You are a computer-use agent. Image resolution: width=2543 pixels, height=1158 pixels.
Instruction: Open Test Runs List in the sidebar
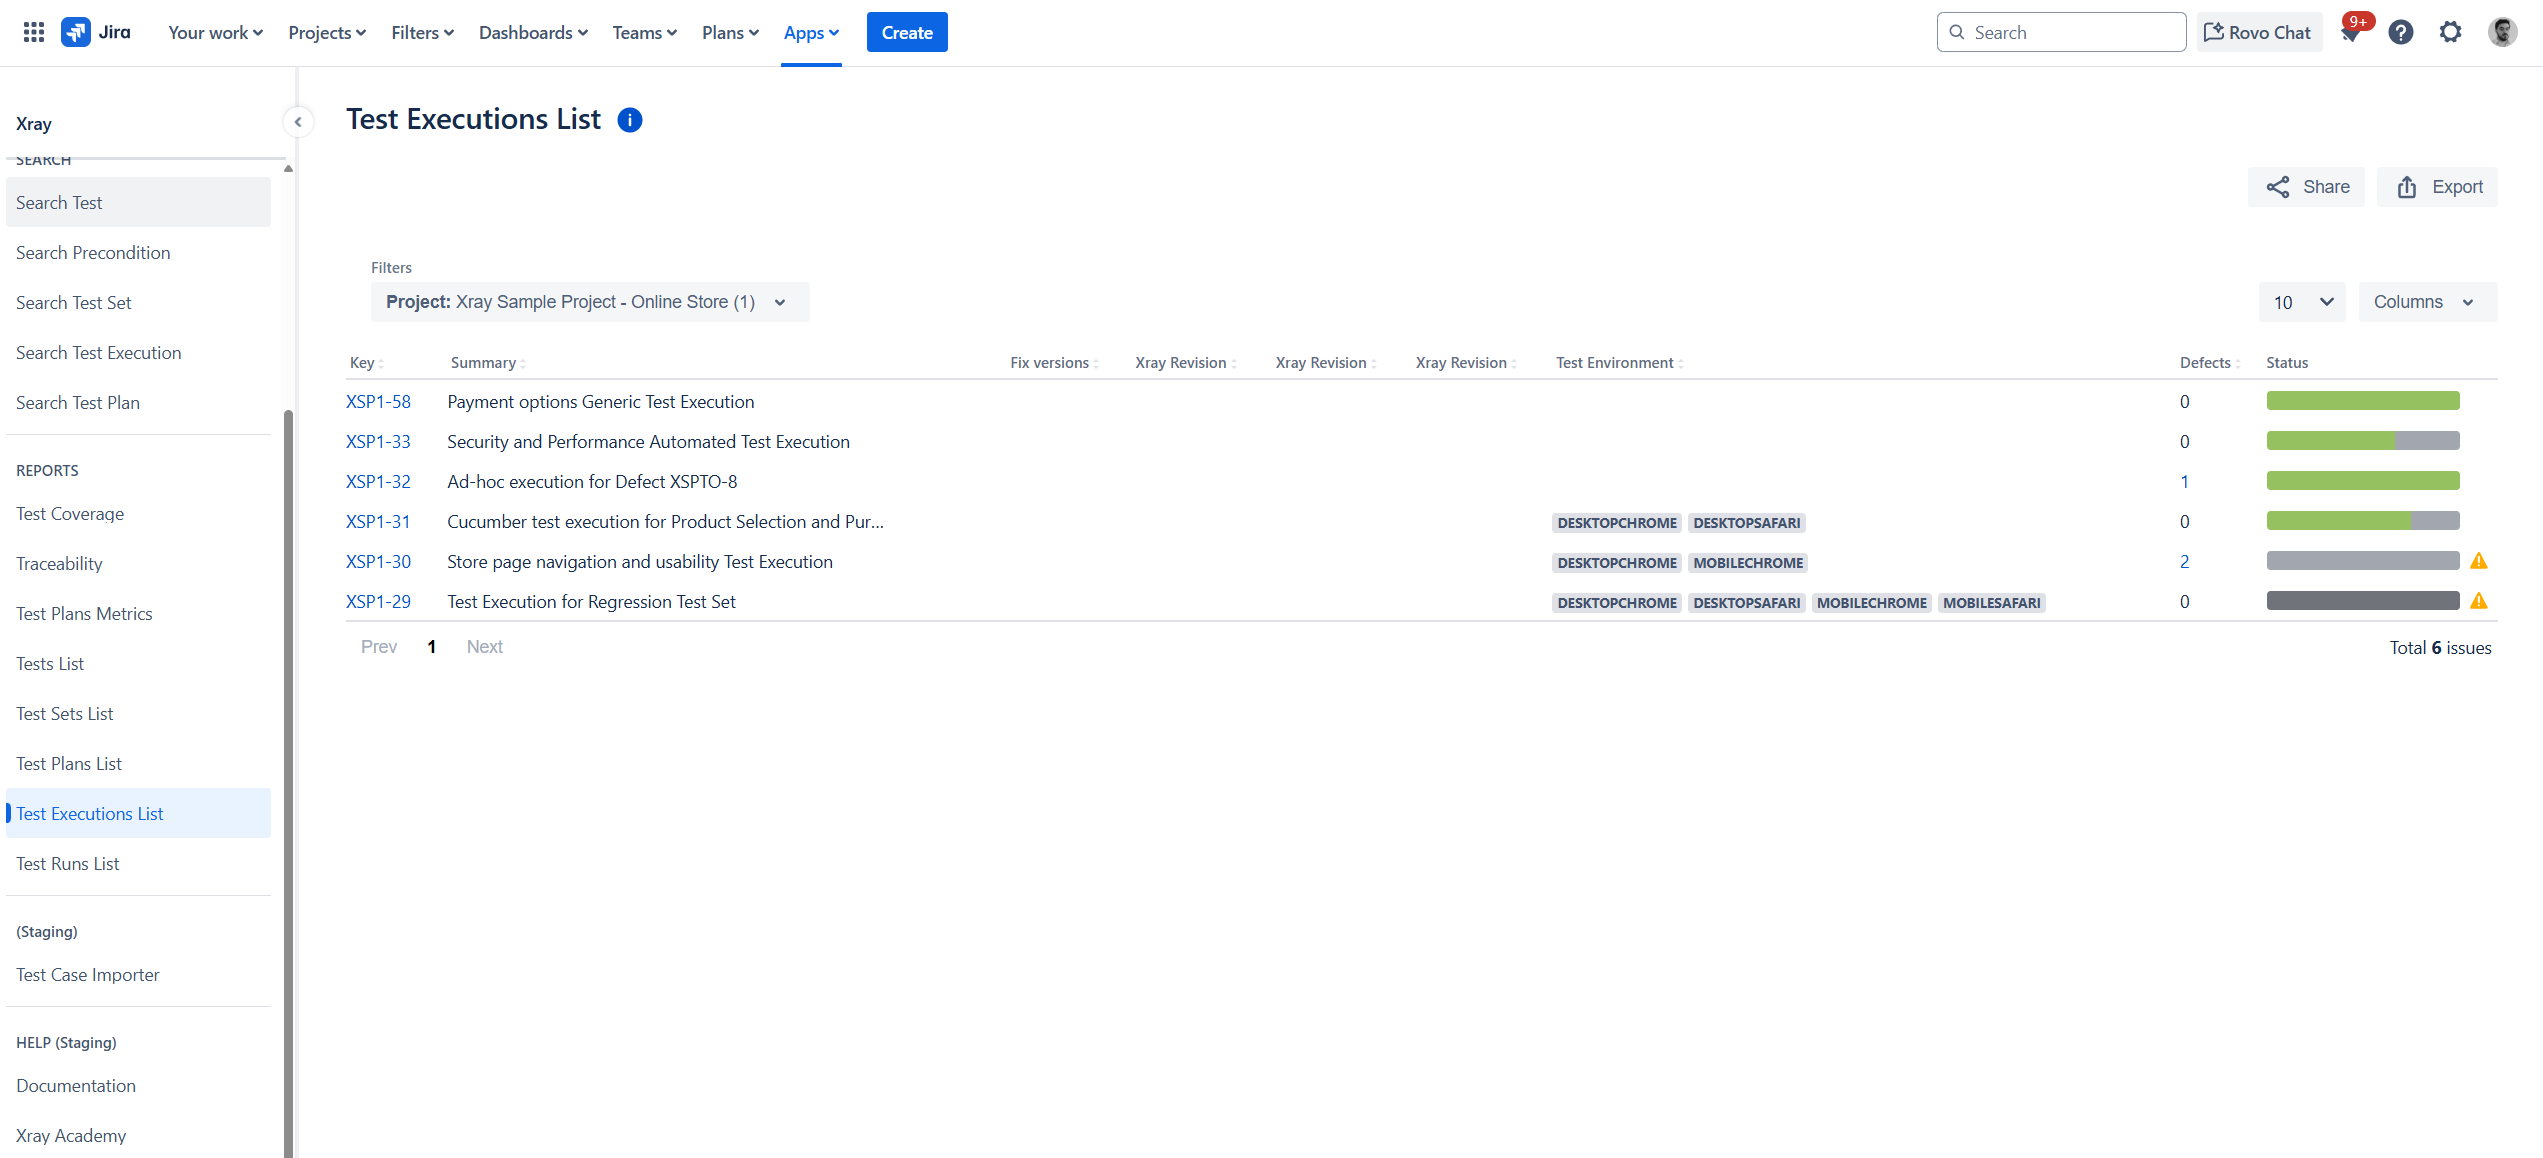click(138, 863)
